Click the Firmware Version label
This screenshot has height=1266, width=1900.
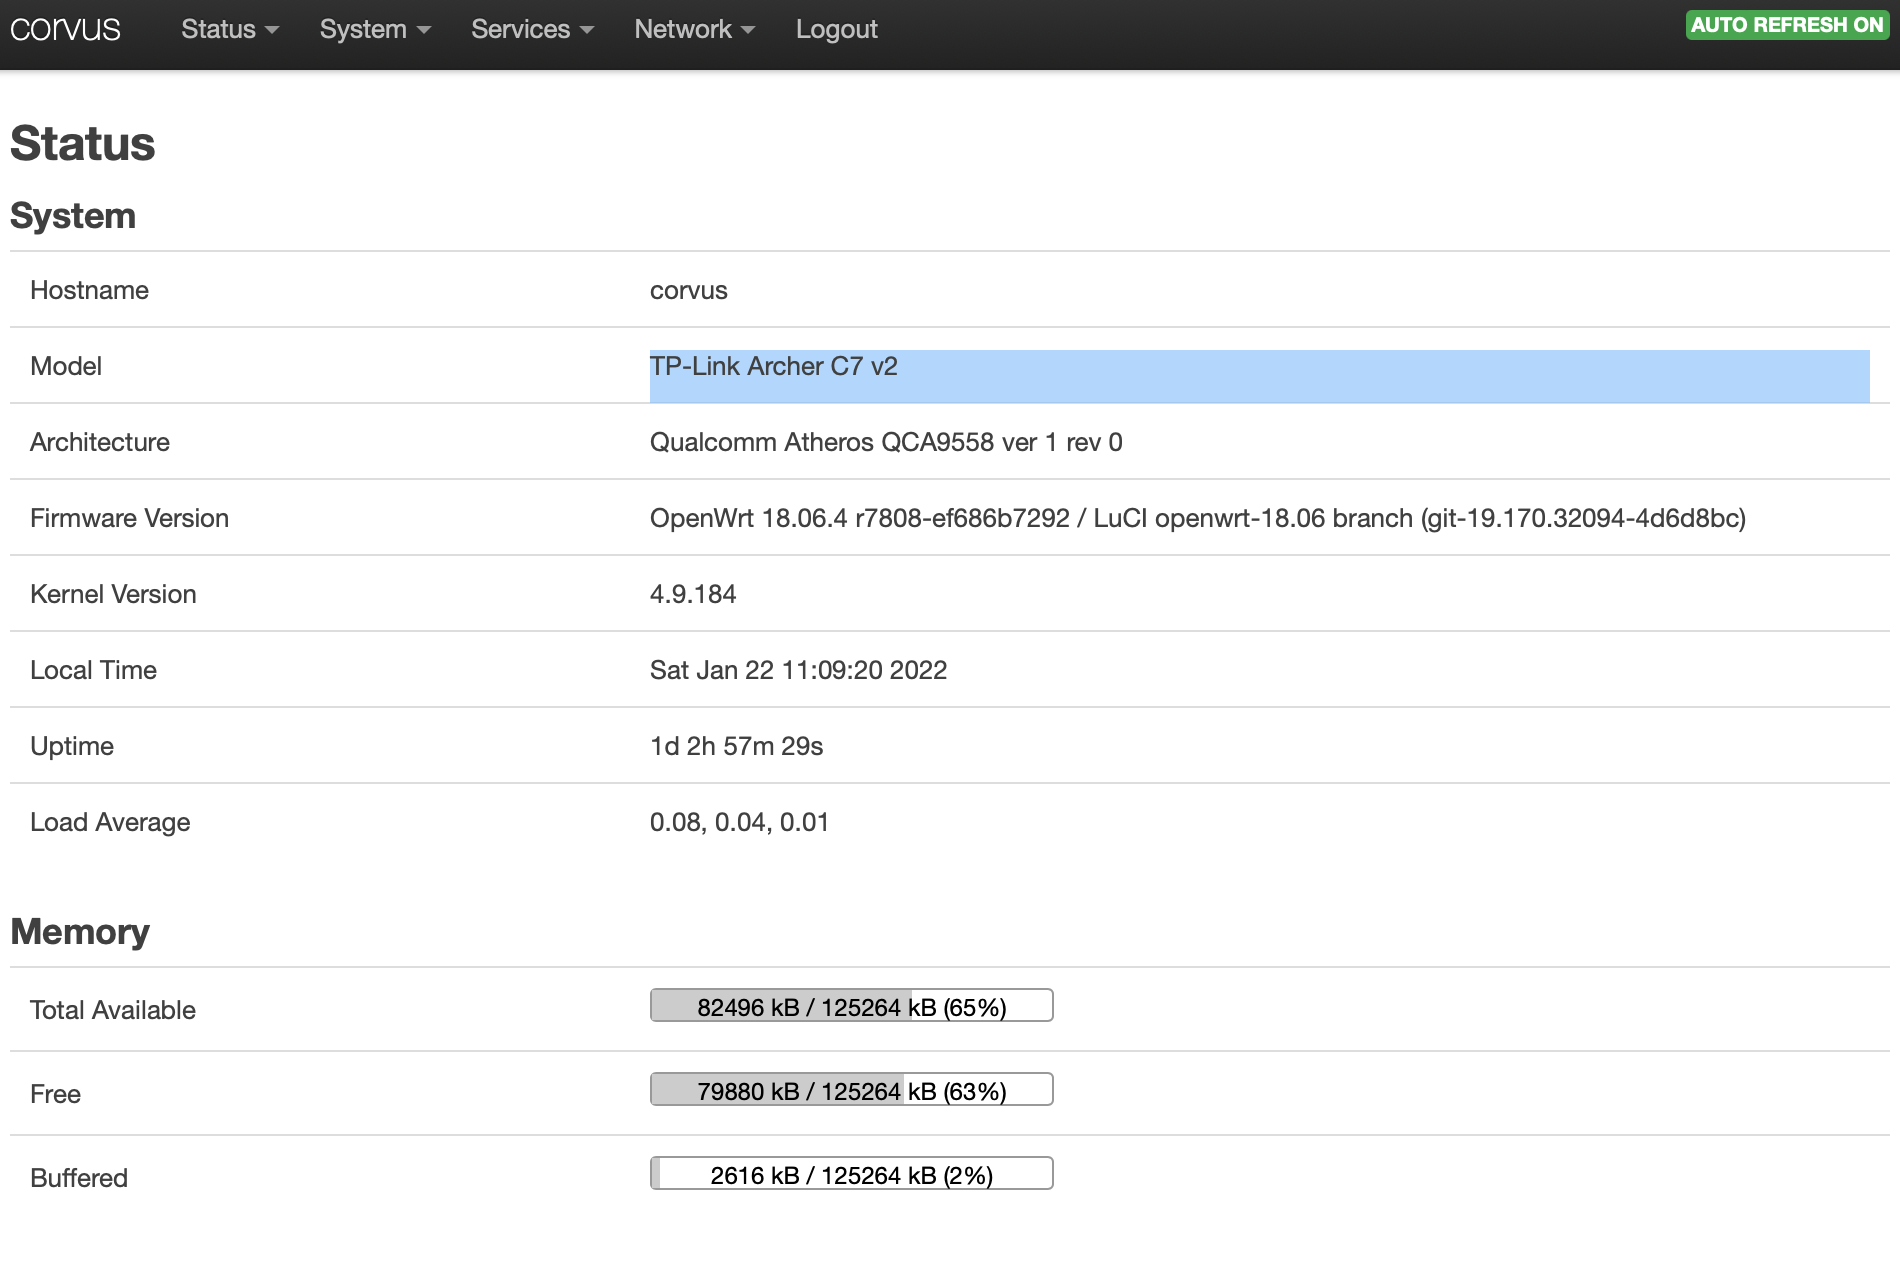click(129, 518)
